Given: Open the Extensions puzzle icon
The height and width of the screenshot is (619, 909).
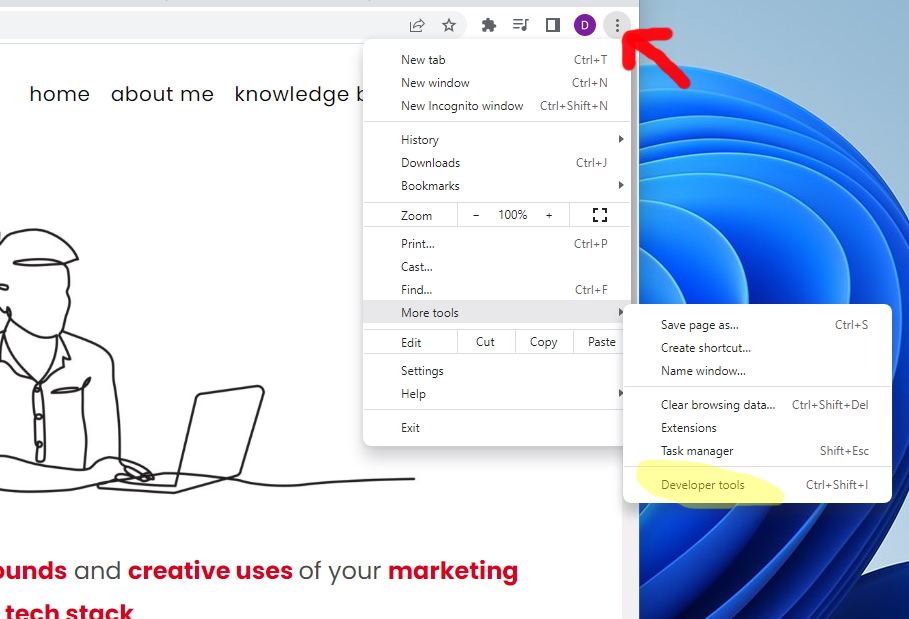Looking at the screenshot, I should tap(489, 25).
